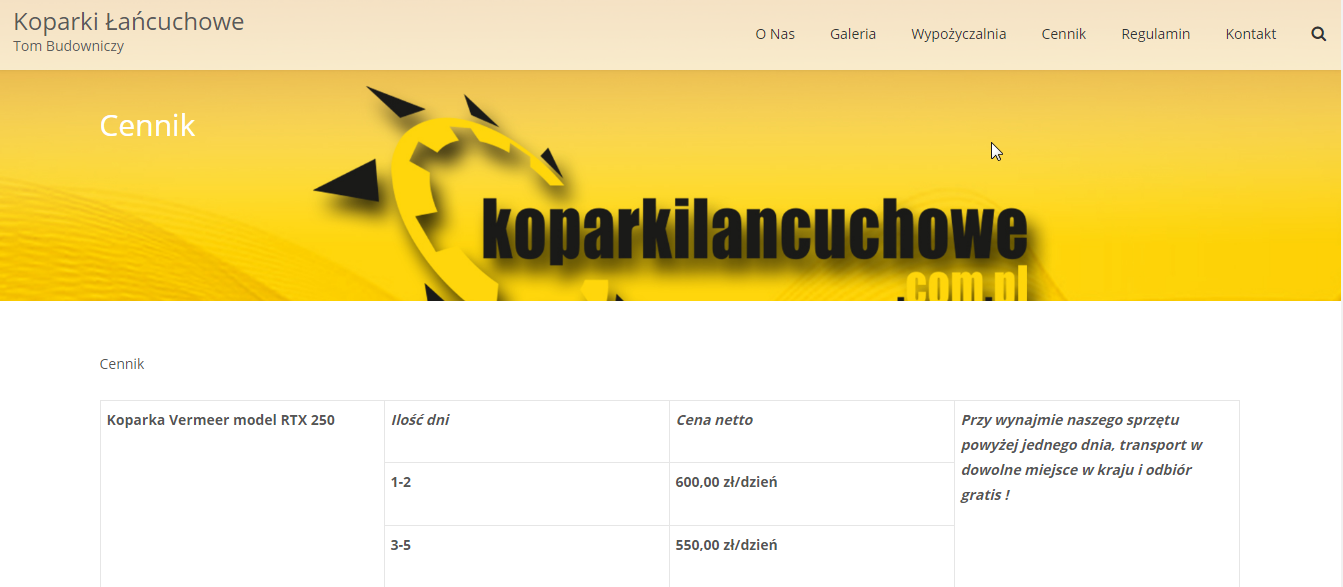Select Cennik in the navigation bar
The height and width of the screenshot is (587, 1343).
[x=1064, y=34]
